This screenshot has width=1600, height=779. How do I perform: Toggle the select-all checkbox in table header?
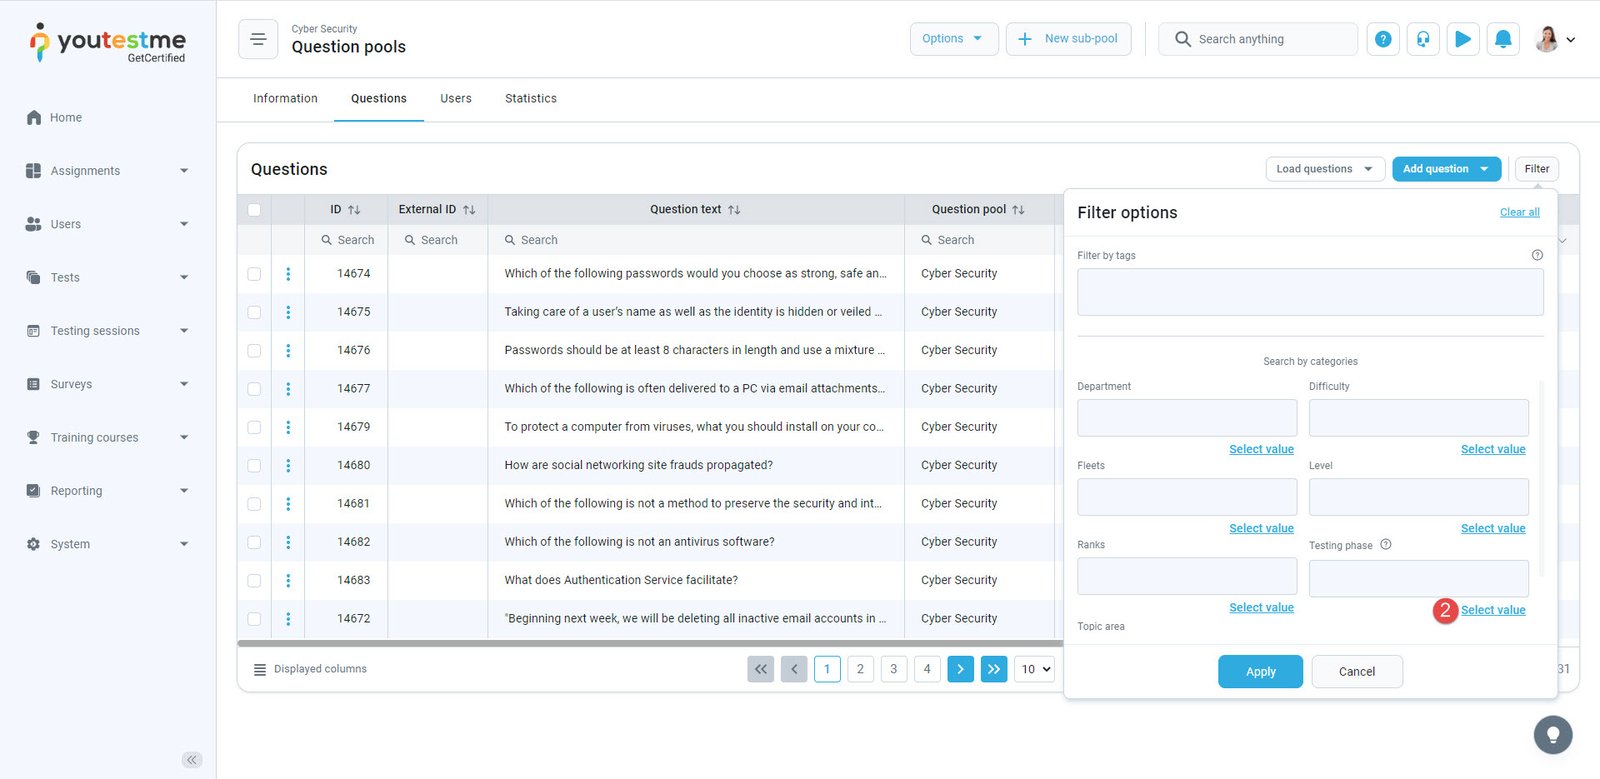pos(254,210)
